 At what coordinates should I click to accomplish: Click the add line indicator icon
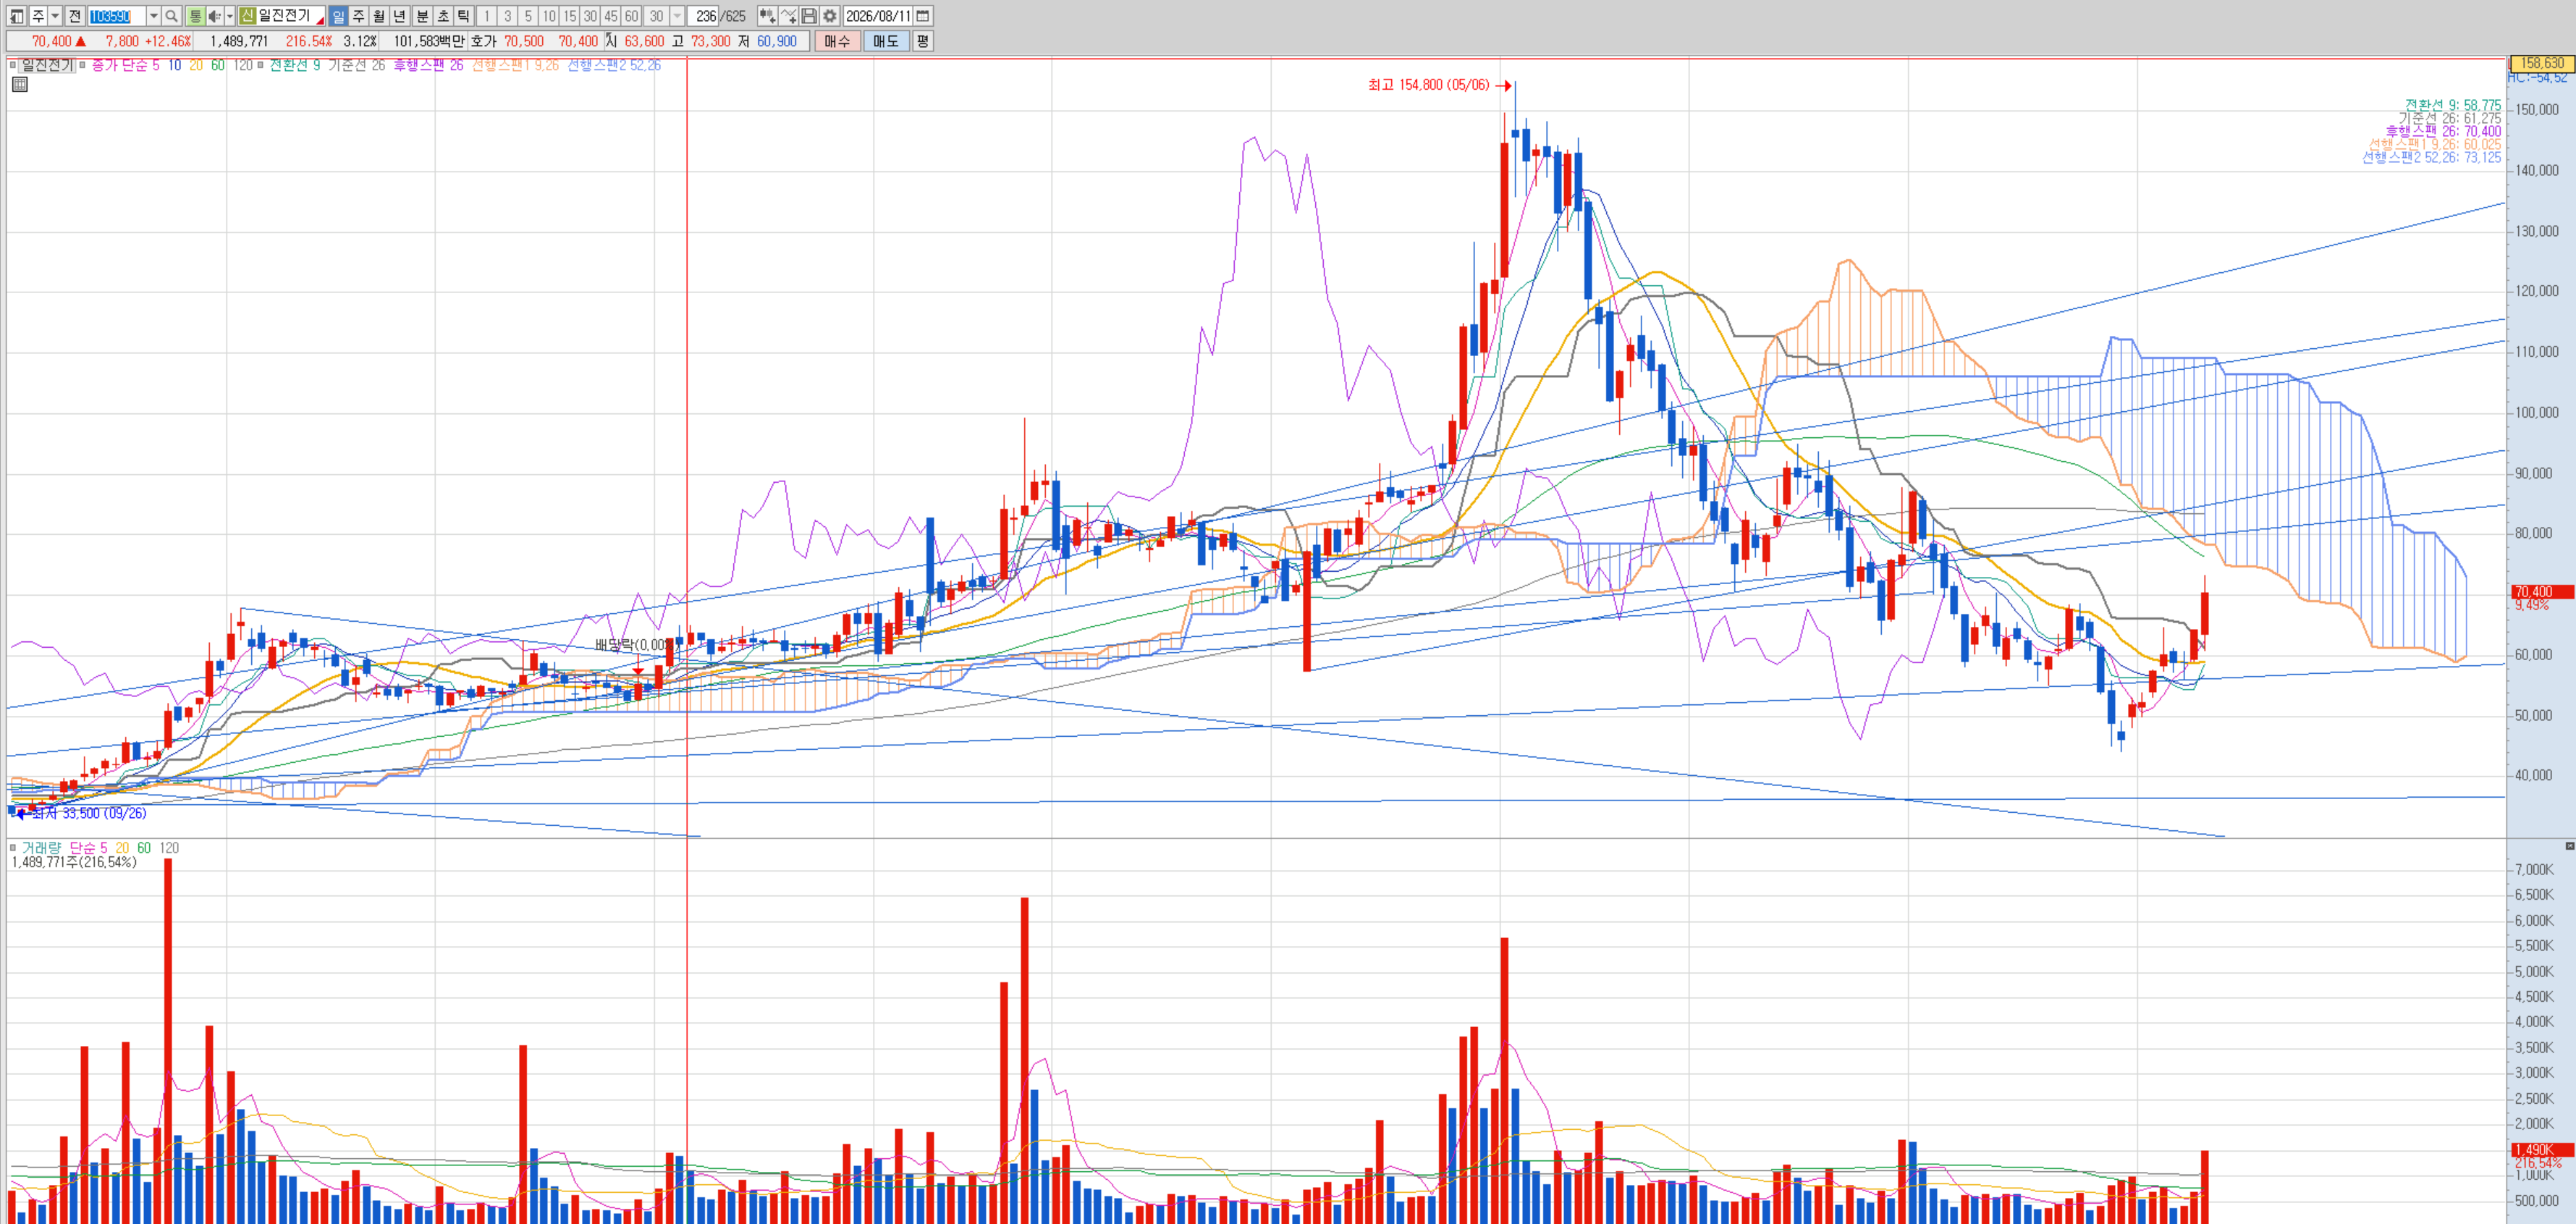788,16
